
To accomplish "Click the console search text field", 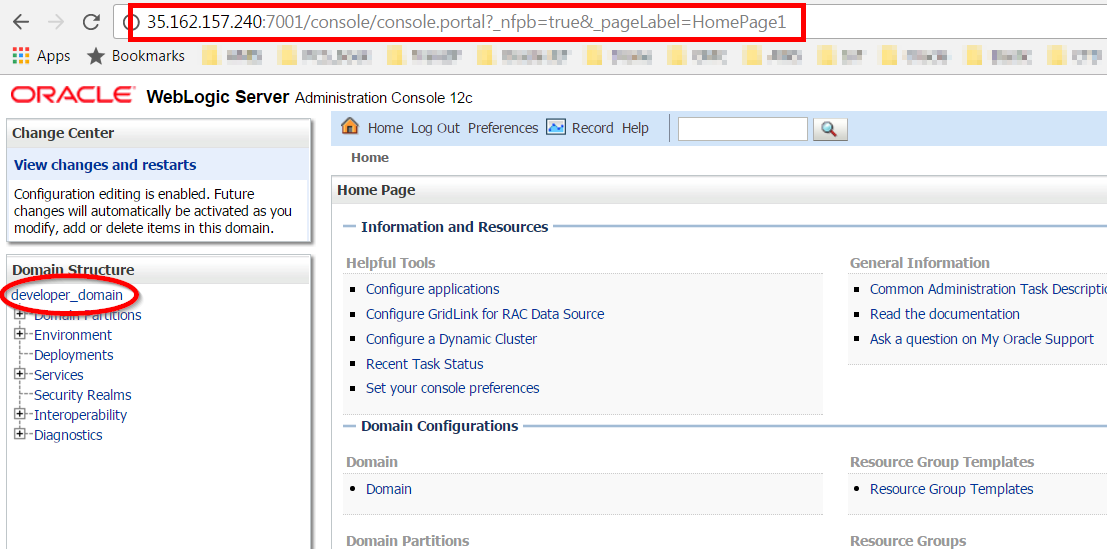I will [742, 129].
